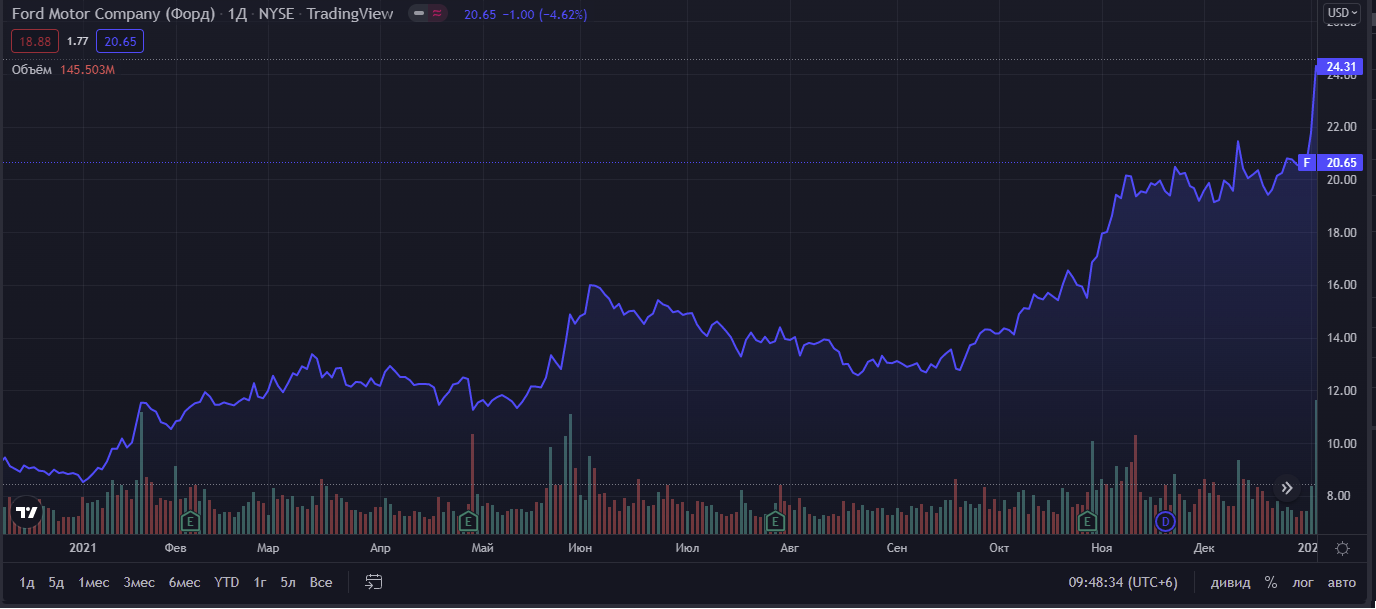Click the 20.65 last price label on axis

(1341, 162)
